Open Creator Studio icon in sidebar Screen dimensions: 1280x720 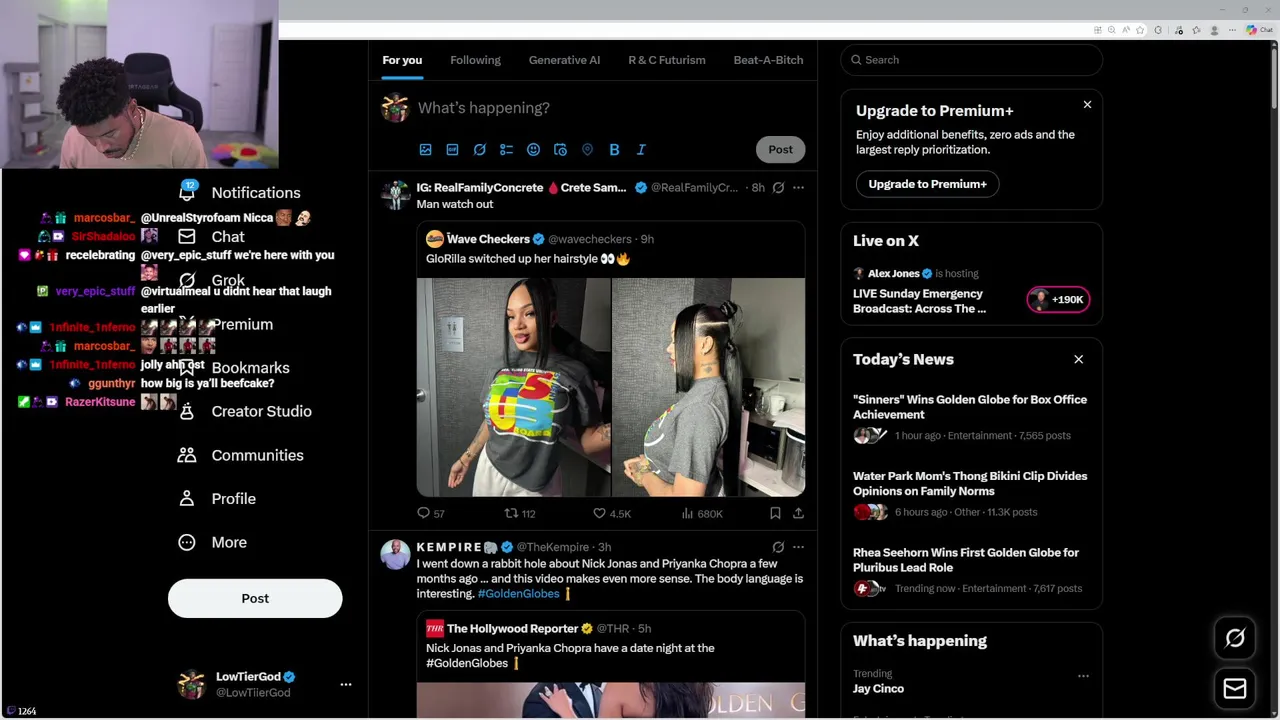[x=187, y=411]
